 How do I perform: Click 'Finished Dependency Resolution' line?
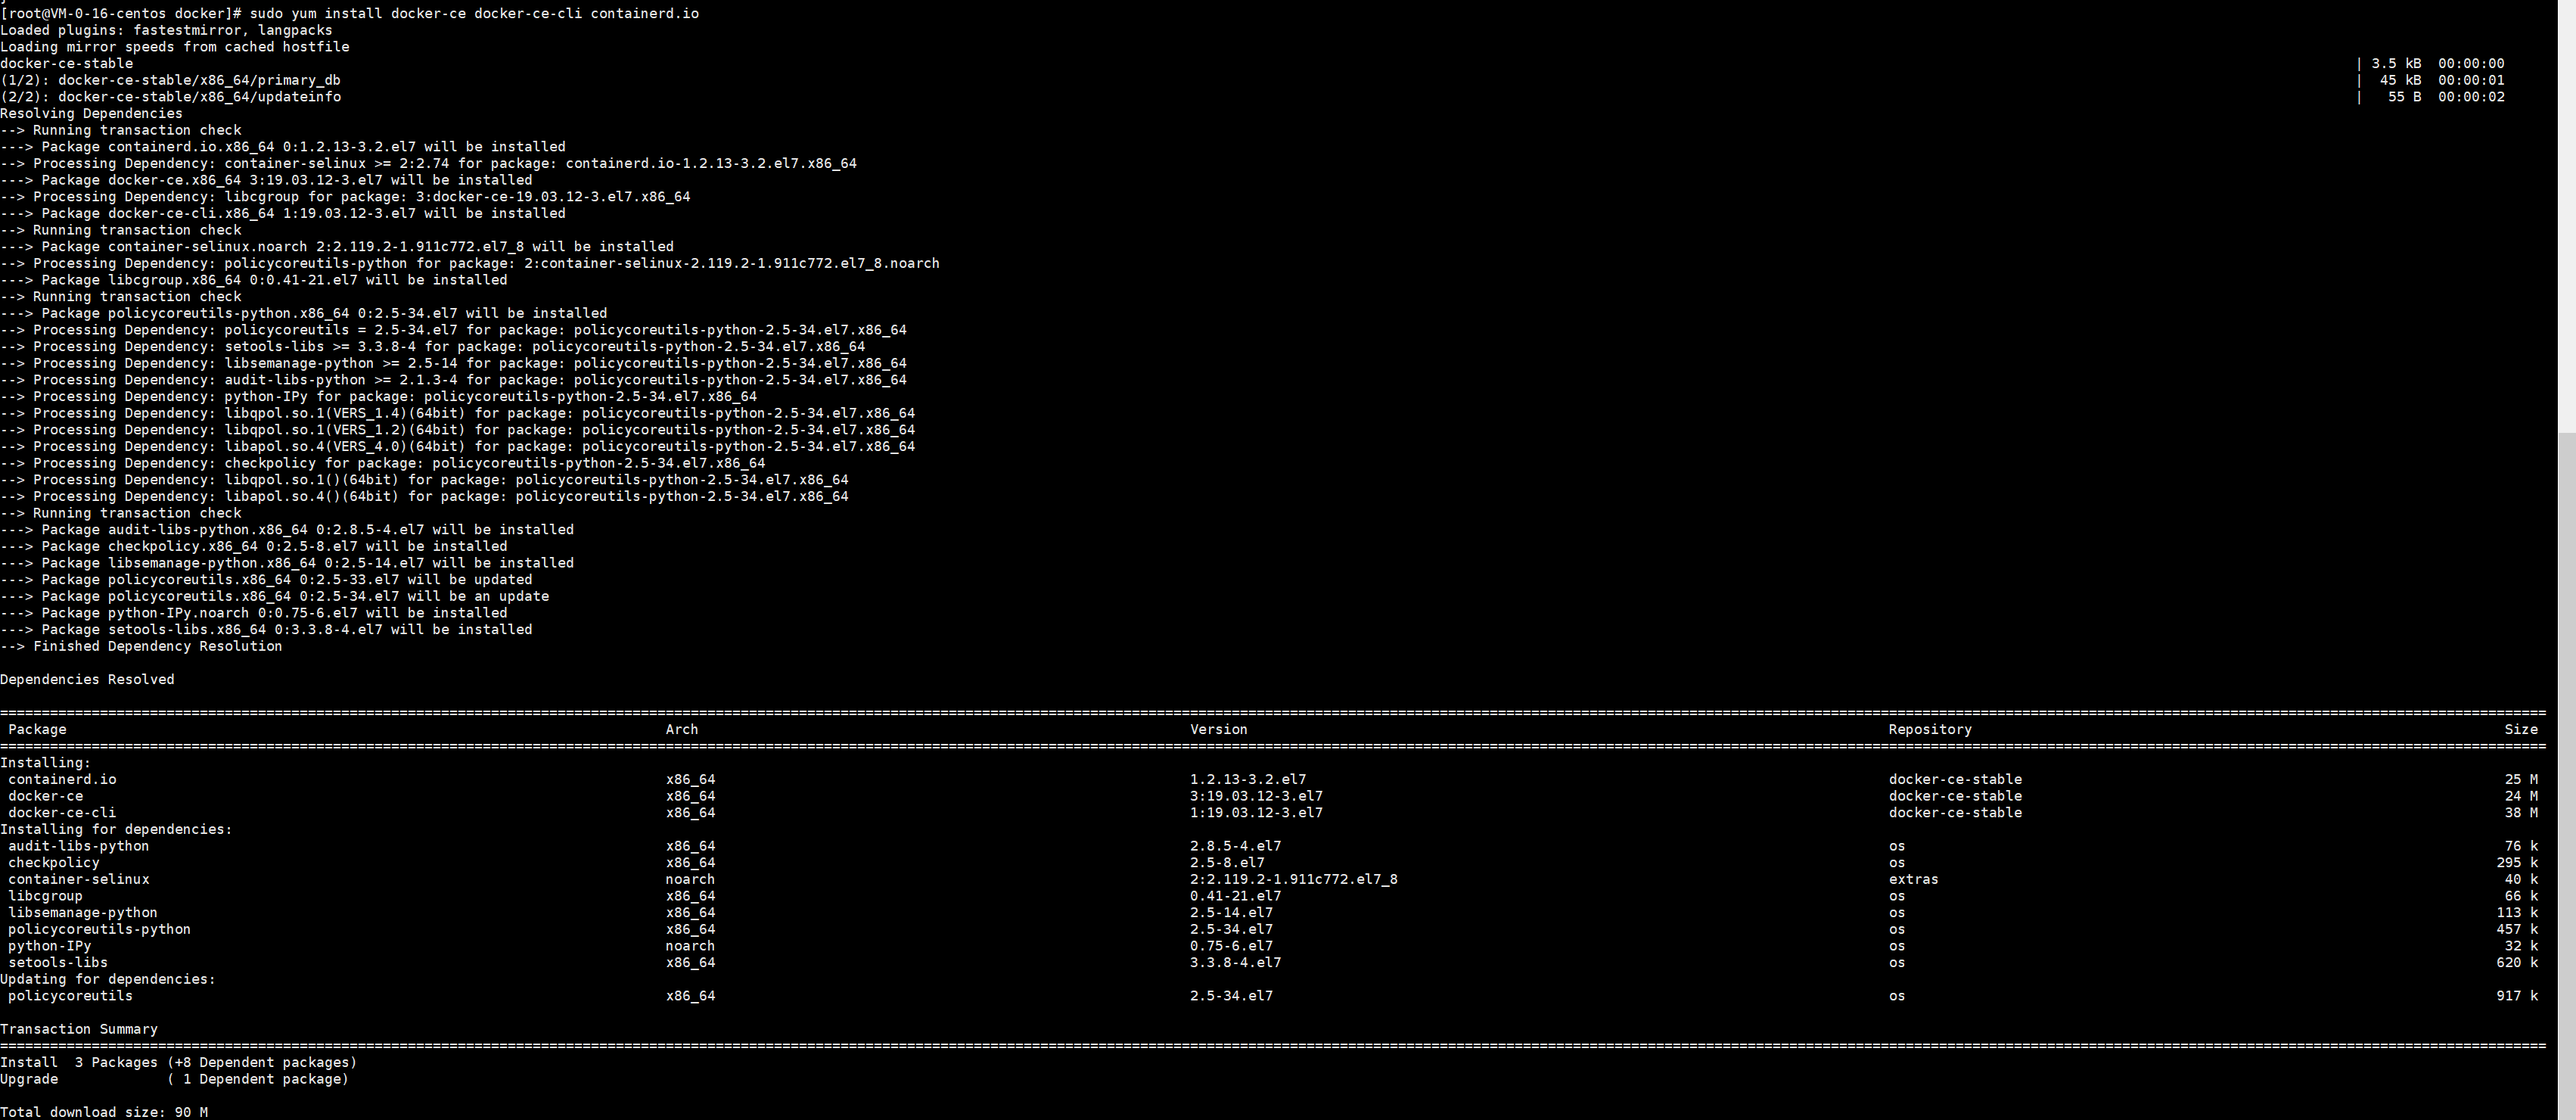click(141, 647)
